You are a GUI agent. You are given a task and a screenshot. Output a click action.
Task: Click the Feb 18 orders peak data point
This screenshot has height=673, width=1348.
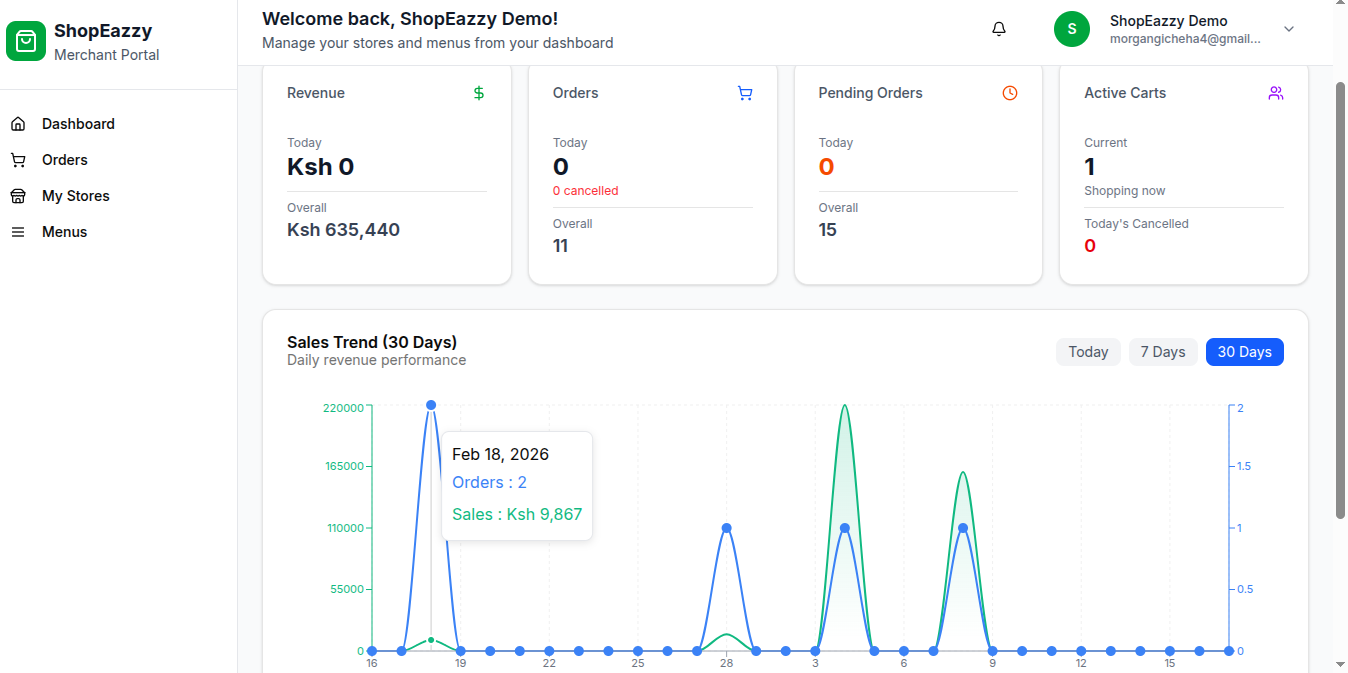[431, 405]
